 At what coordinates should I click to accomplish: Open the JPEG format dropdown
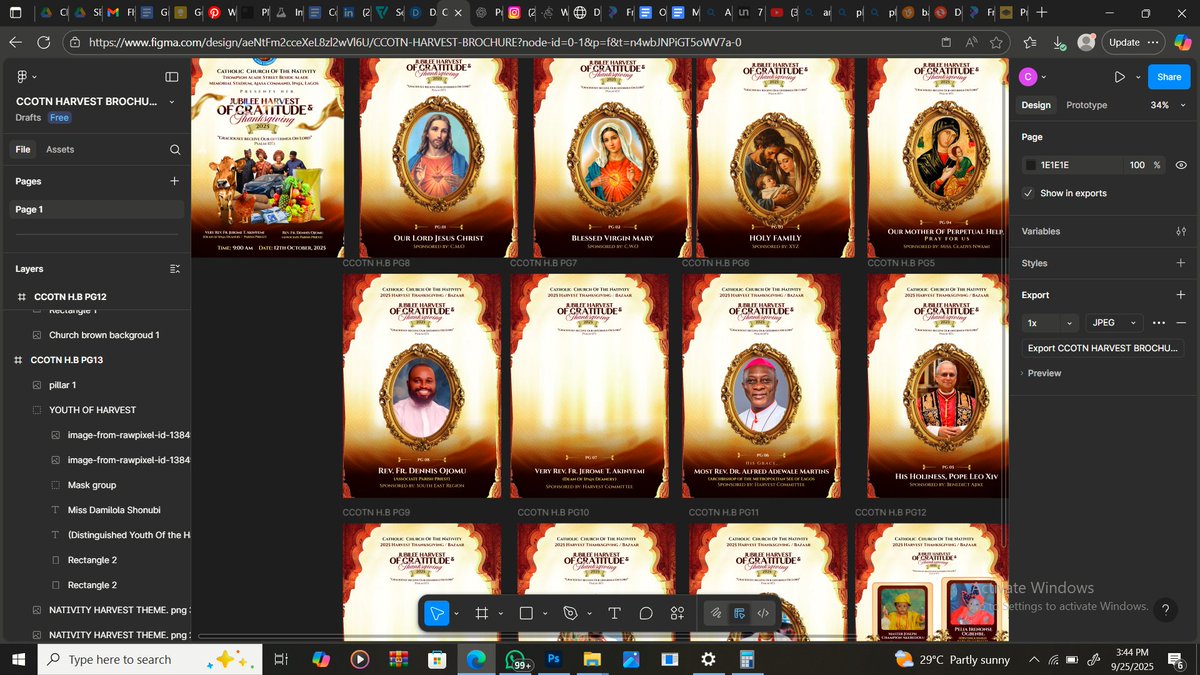click(x=1114, y=323)
